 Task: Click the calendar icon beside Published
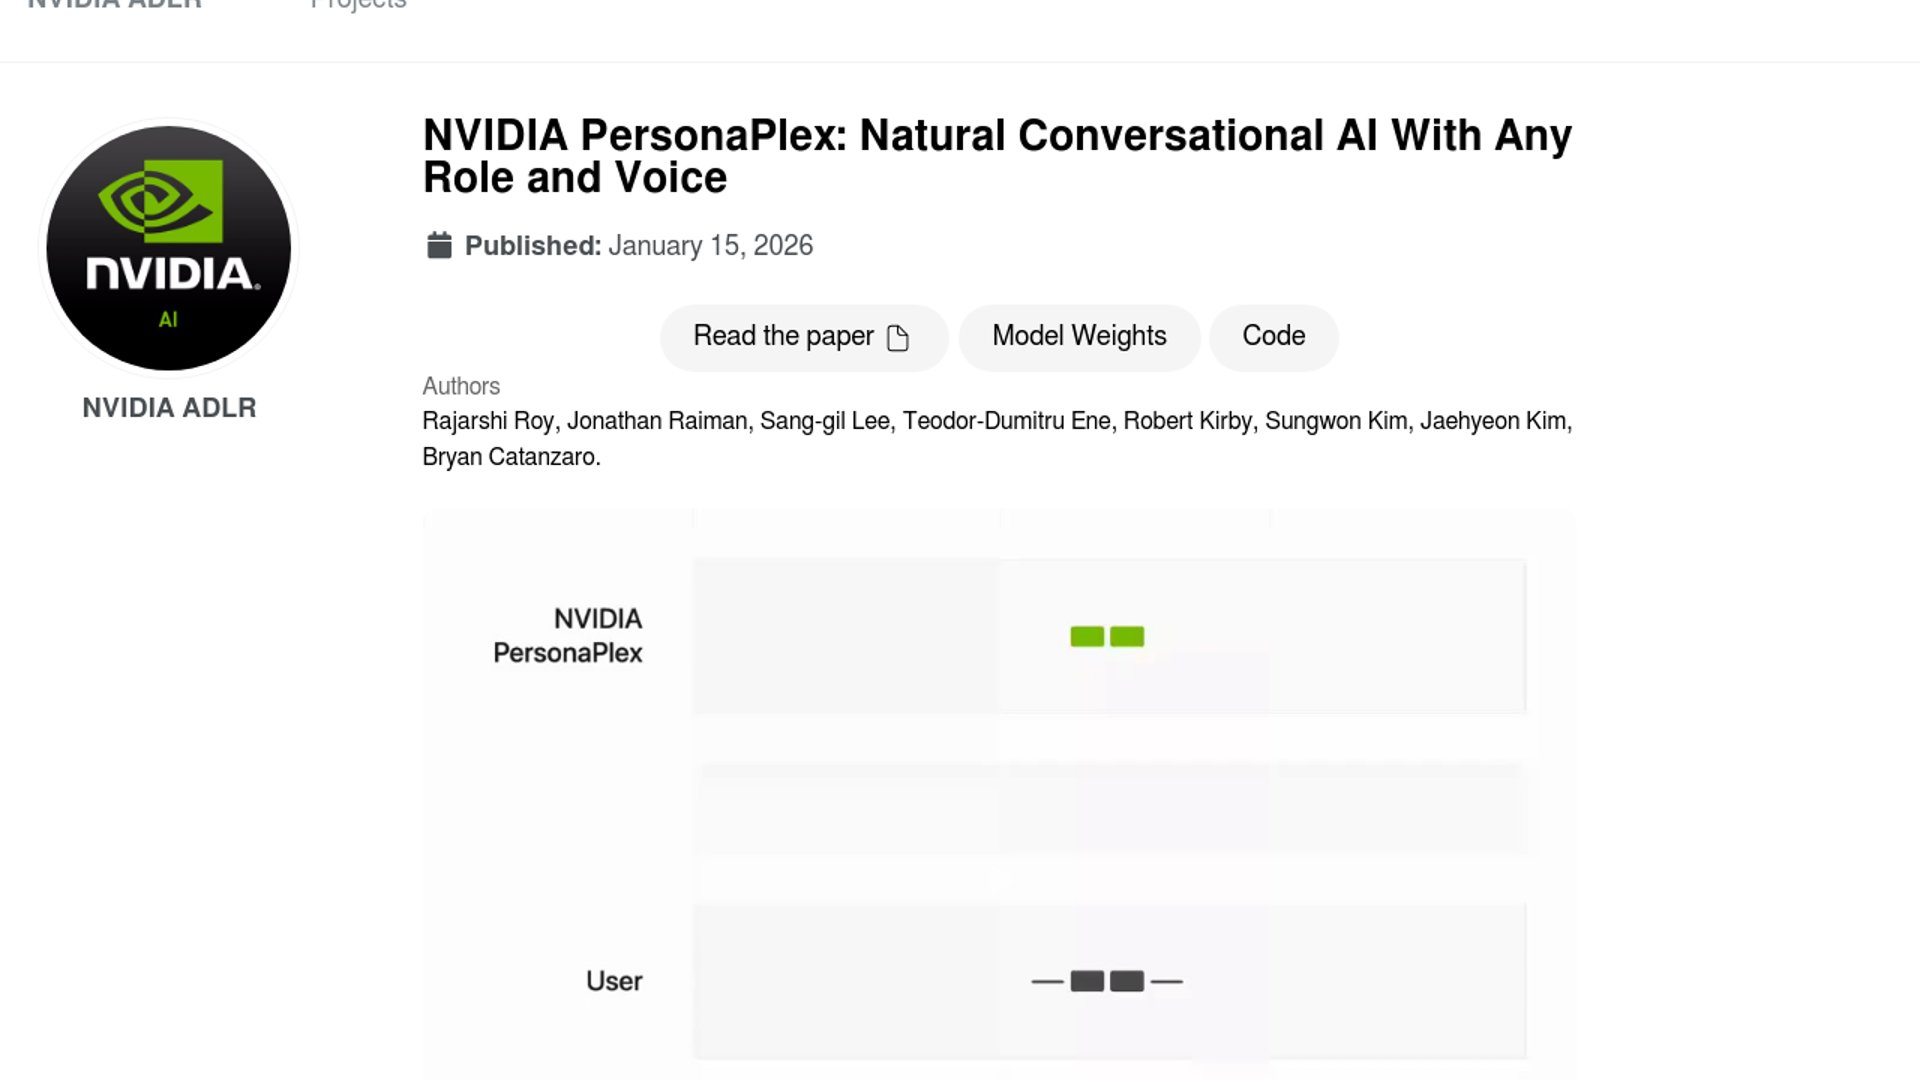tap(439, 245)
